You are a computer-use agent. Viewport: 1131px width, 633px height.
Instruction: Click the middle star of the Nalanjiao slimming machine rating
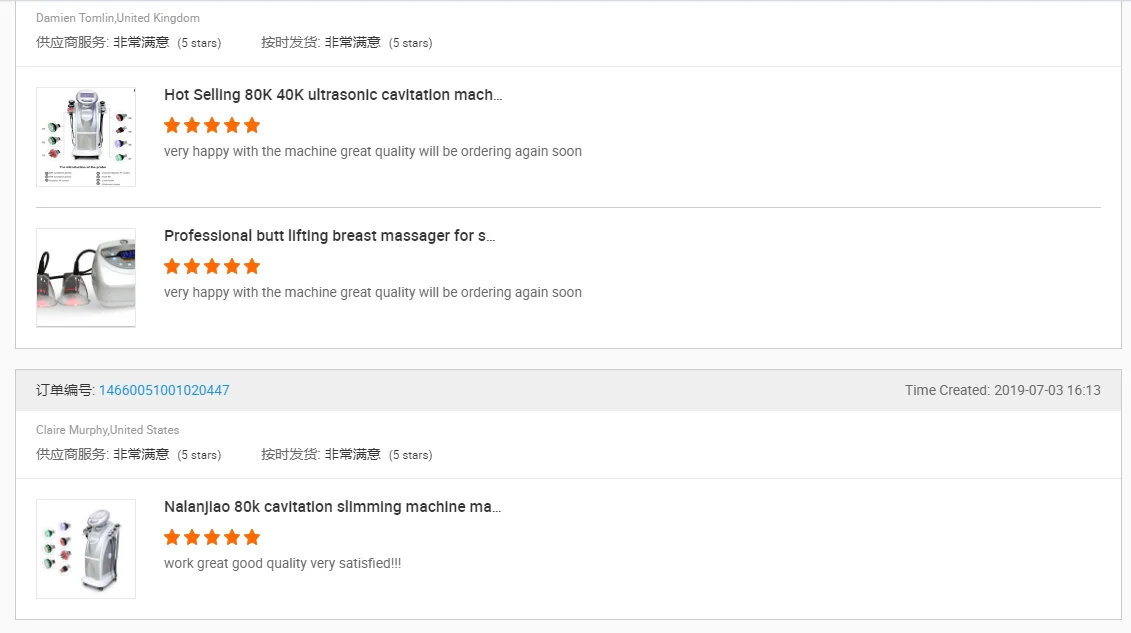click(212, 537)
